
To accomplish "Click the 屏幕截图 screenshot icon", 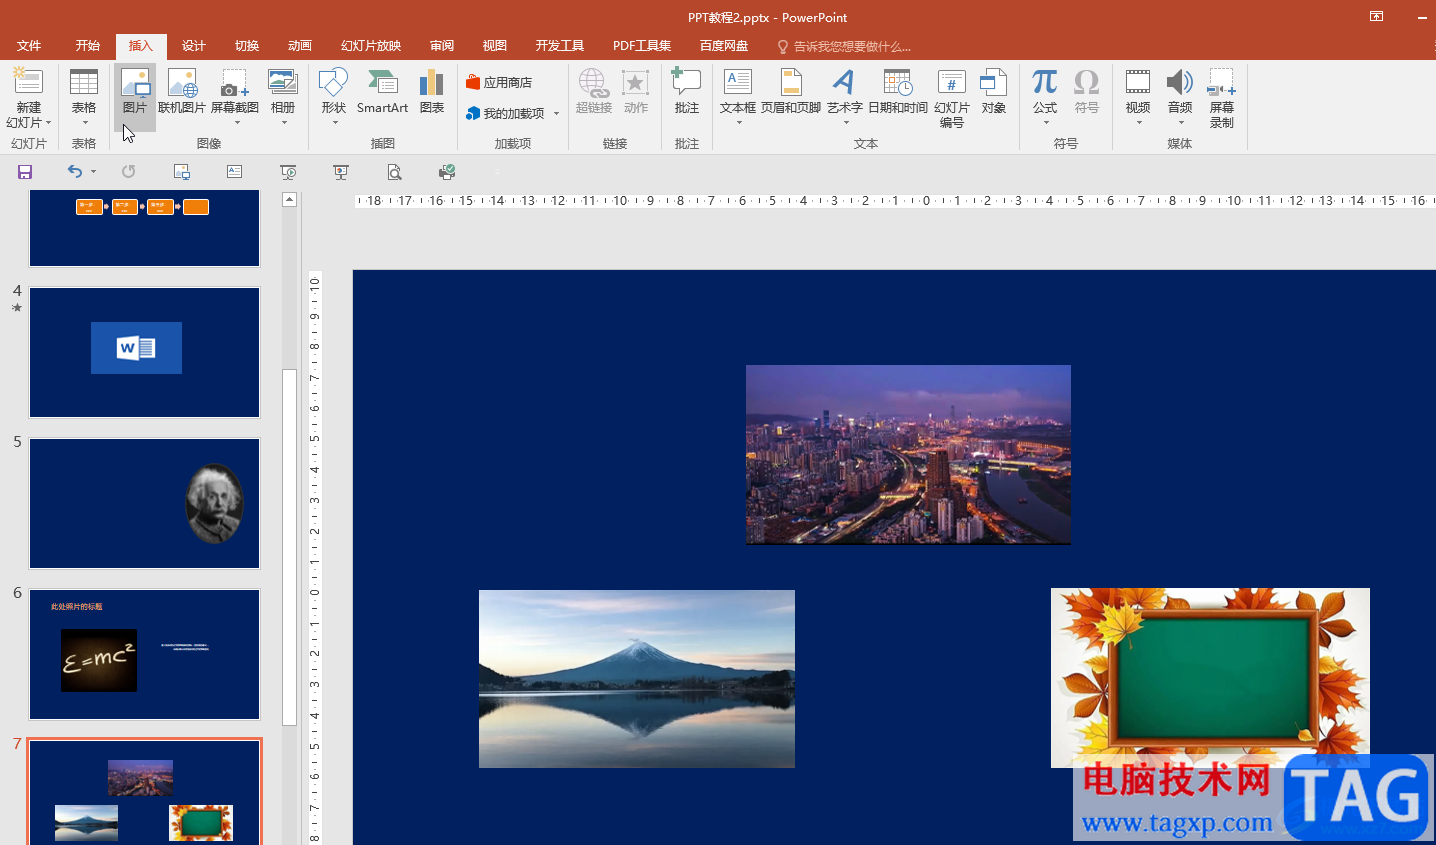I will tap(234, 83).
